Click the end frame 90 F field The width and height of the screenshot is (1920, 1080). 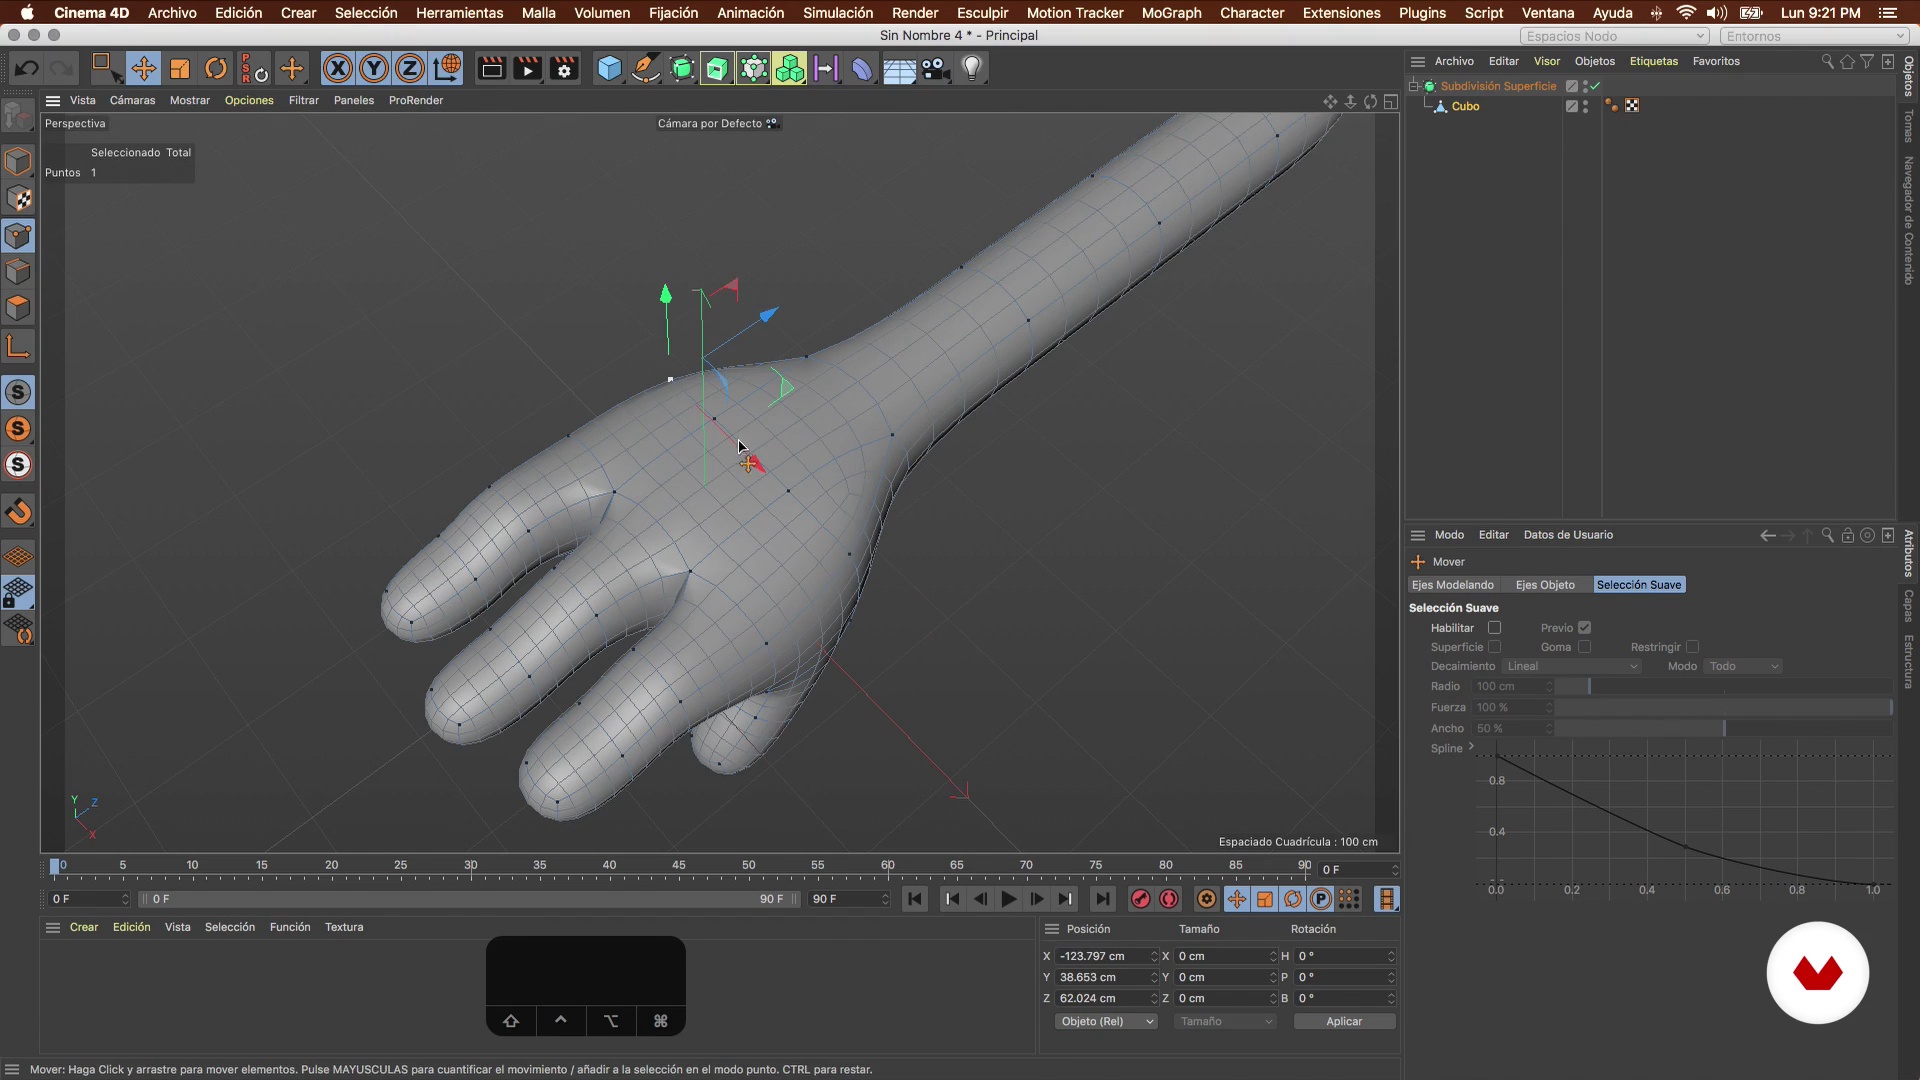pyautogui.click(x=848, y=899)
